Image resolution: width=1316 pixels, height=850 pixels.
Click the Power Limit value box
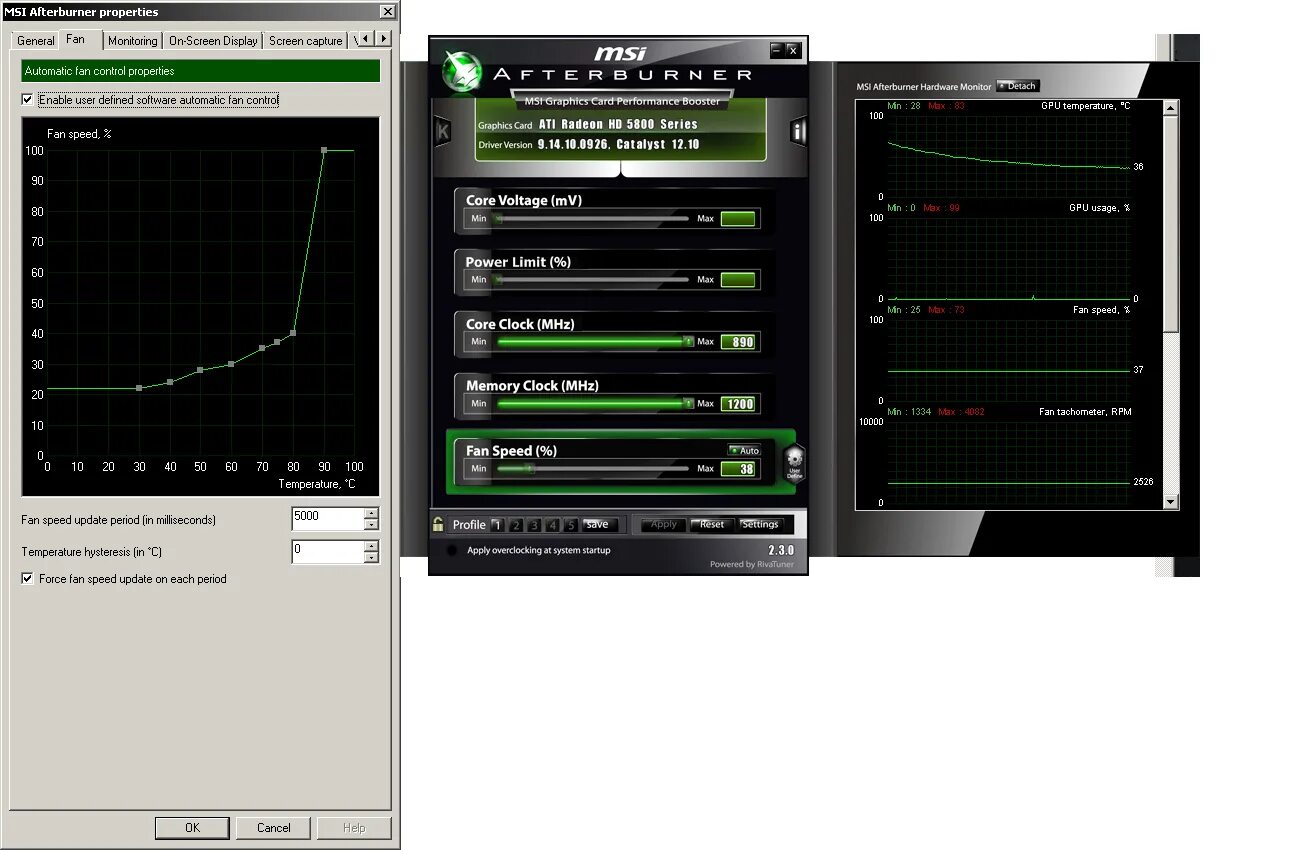[738, 280]
